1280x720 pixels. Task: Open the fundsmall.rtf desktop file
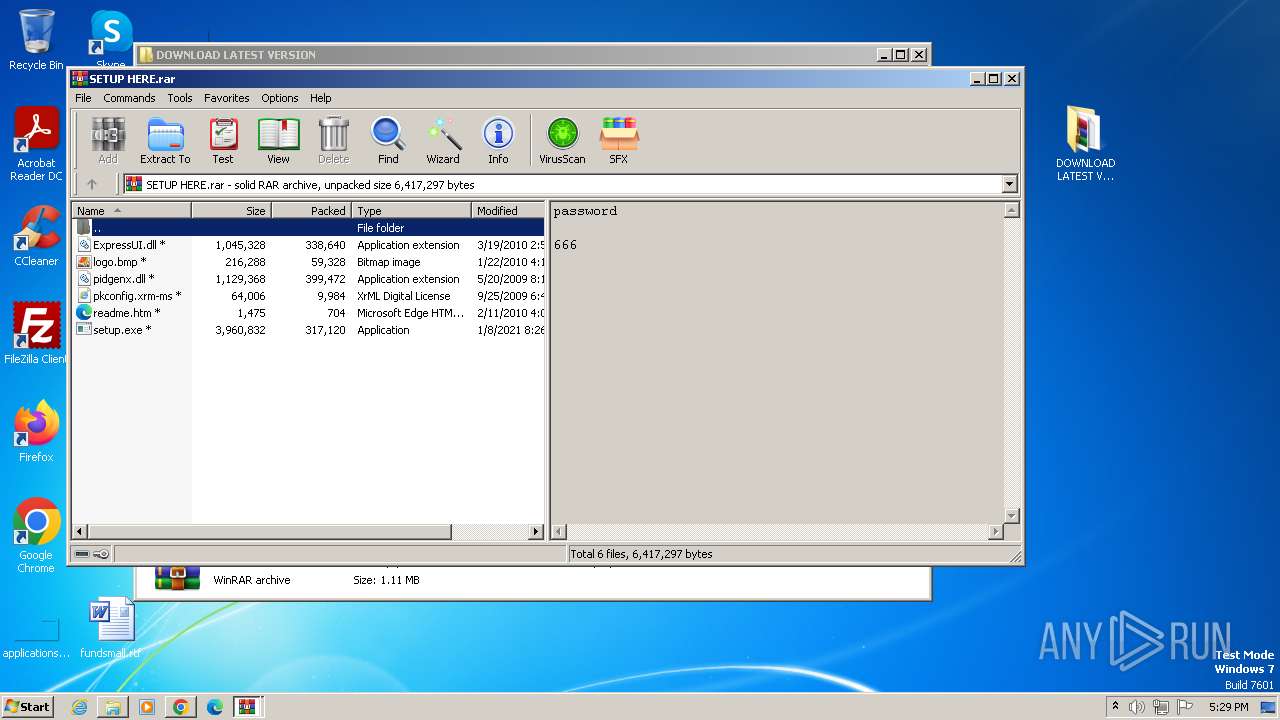click(111, 628)
